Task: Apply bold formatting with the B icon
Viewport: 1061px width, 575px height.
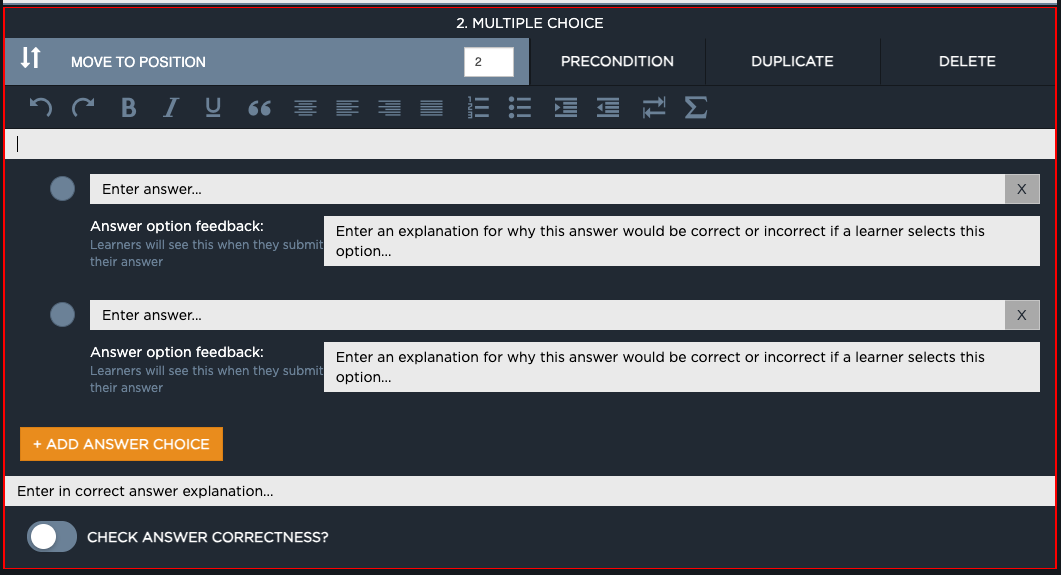Action: pyautogui.click(x=128, y=108)
